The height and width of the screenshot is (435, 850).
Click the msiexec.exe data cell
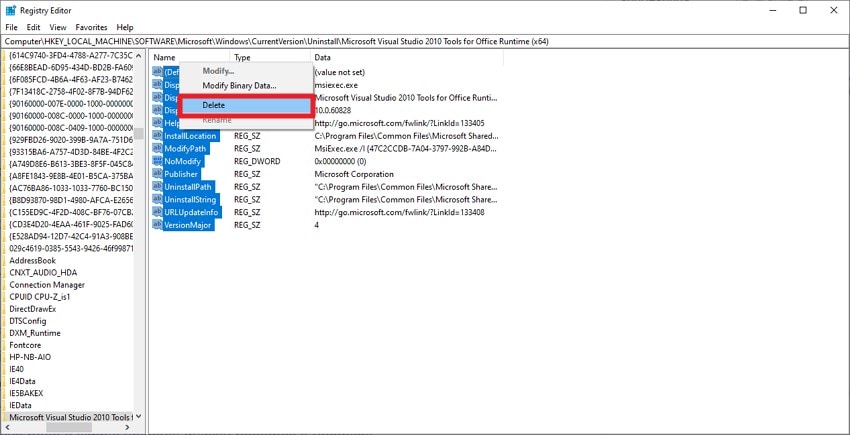[336, 85]
